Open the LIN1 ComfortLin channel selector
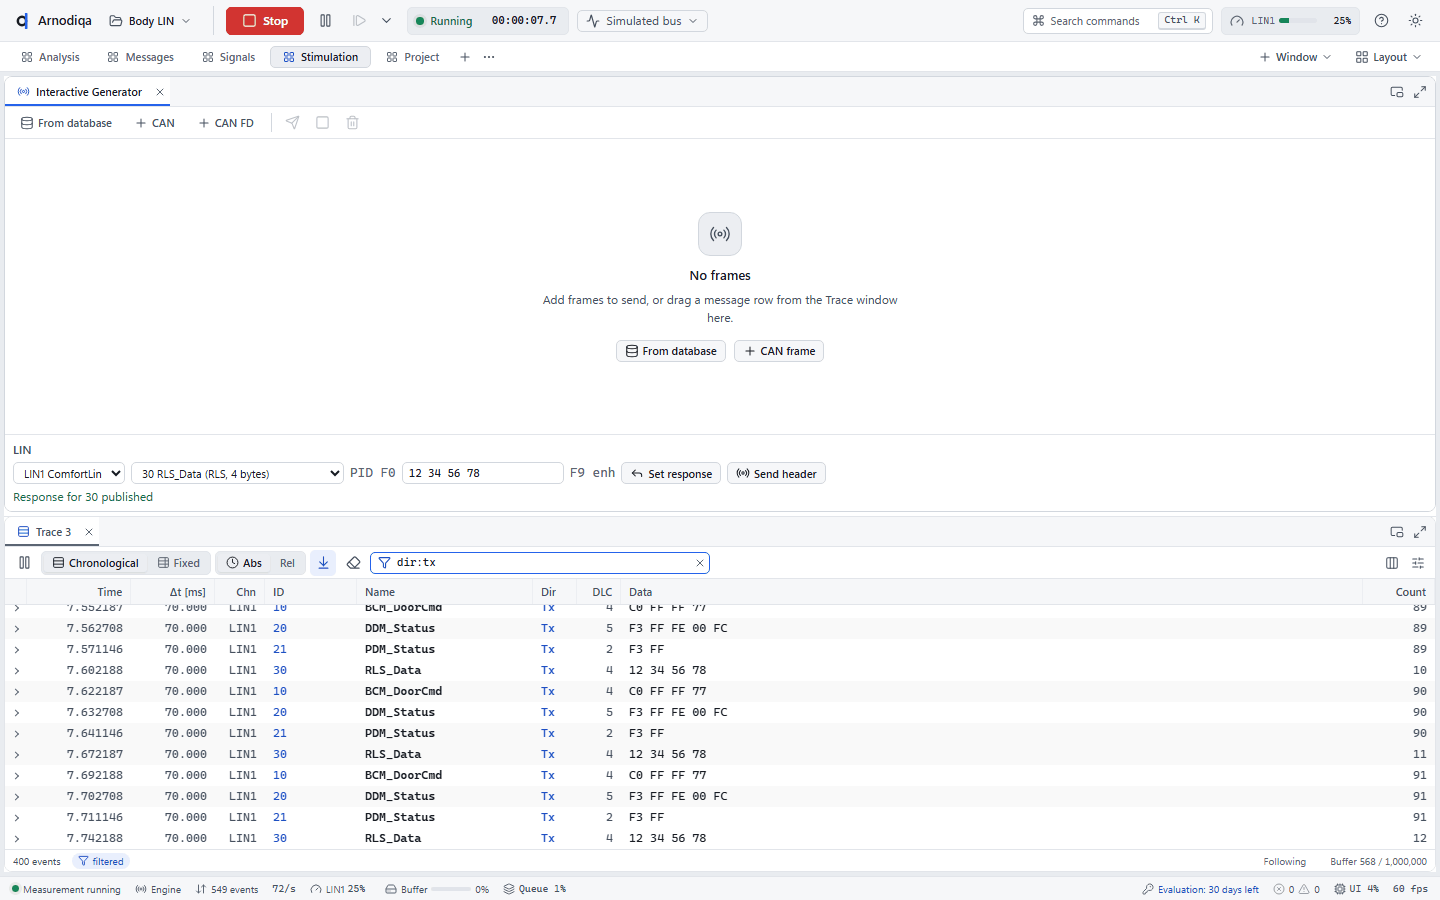Viewport: 1440px width, 900px height. click(69, 474)
